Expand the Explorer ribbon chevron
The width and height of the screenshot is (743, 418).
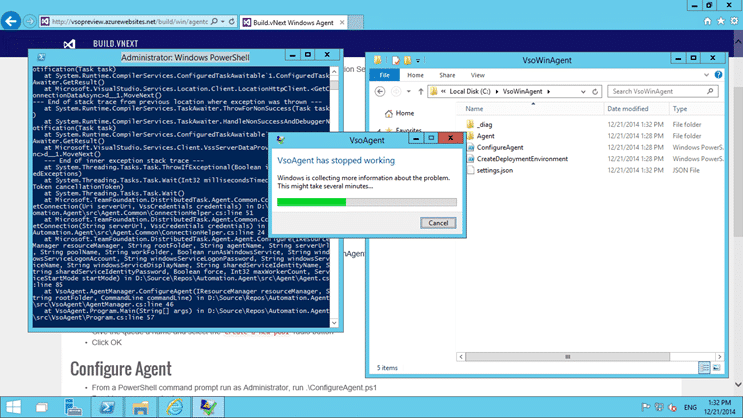click(706, 75)
